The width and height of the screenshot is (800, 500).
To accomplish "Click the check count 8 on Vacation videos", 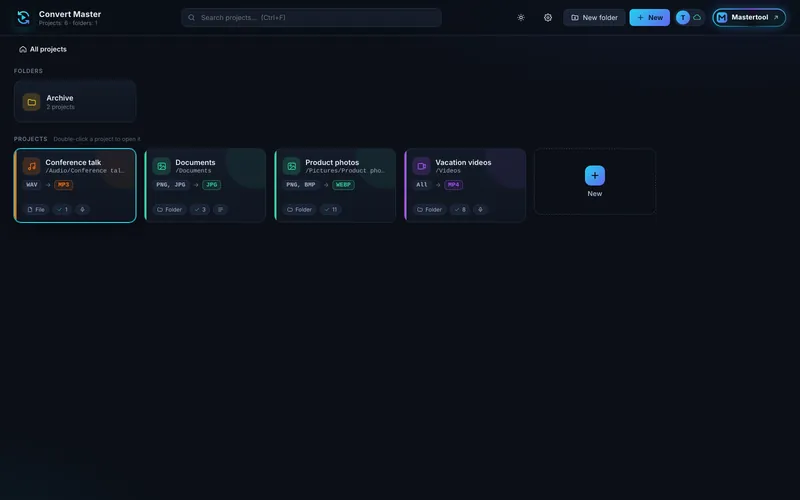I will coord(460,210).
